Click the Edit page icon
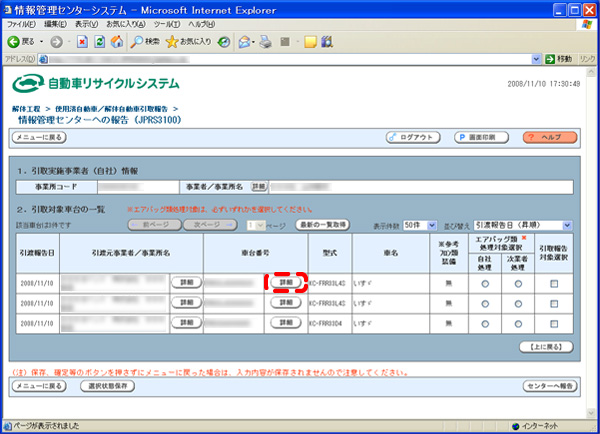This screenshot has width=600, height=434. point(285,42)
